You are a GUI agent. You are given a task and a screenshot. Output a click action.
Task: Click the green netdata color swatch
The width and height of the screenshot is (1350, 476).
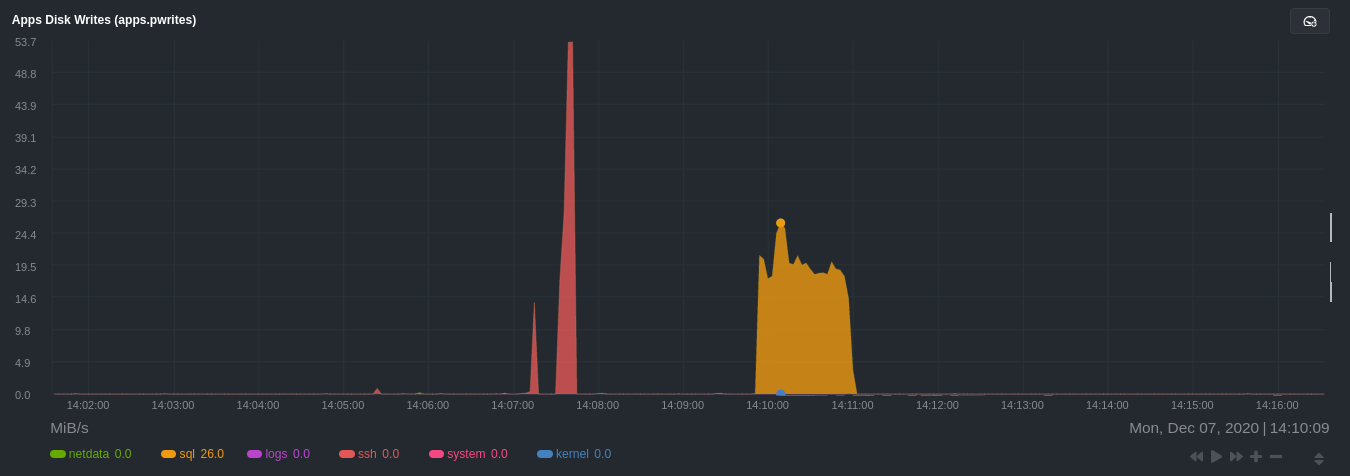(x=58, y=454)
